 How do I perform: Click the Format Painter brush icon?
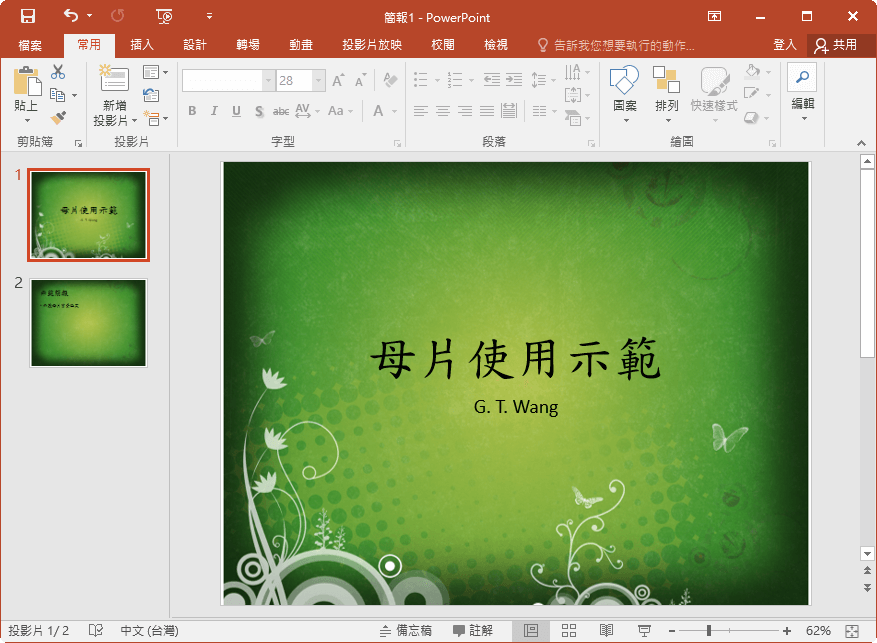tap(58, 117)
